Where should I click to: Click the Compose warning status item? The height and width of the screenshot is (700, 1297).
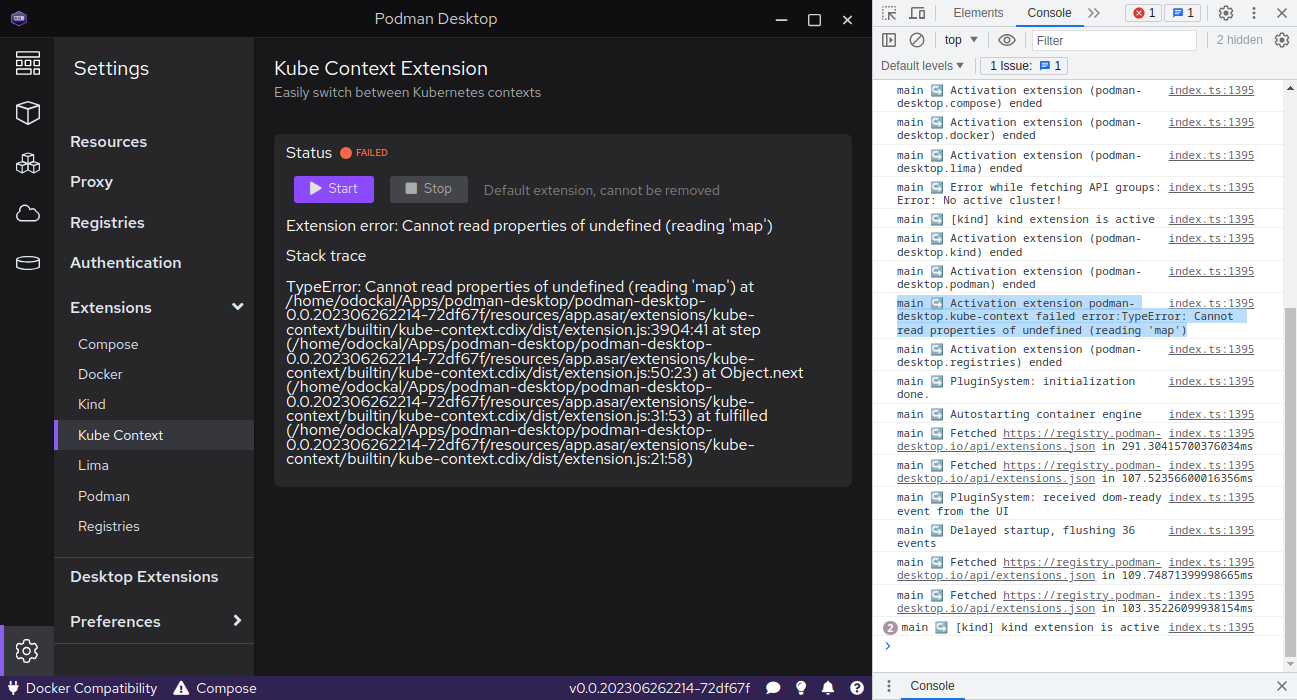point(215,688)
